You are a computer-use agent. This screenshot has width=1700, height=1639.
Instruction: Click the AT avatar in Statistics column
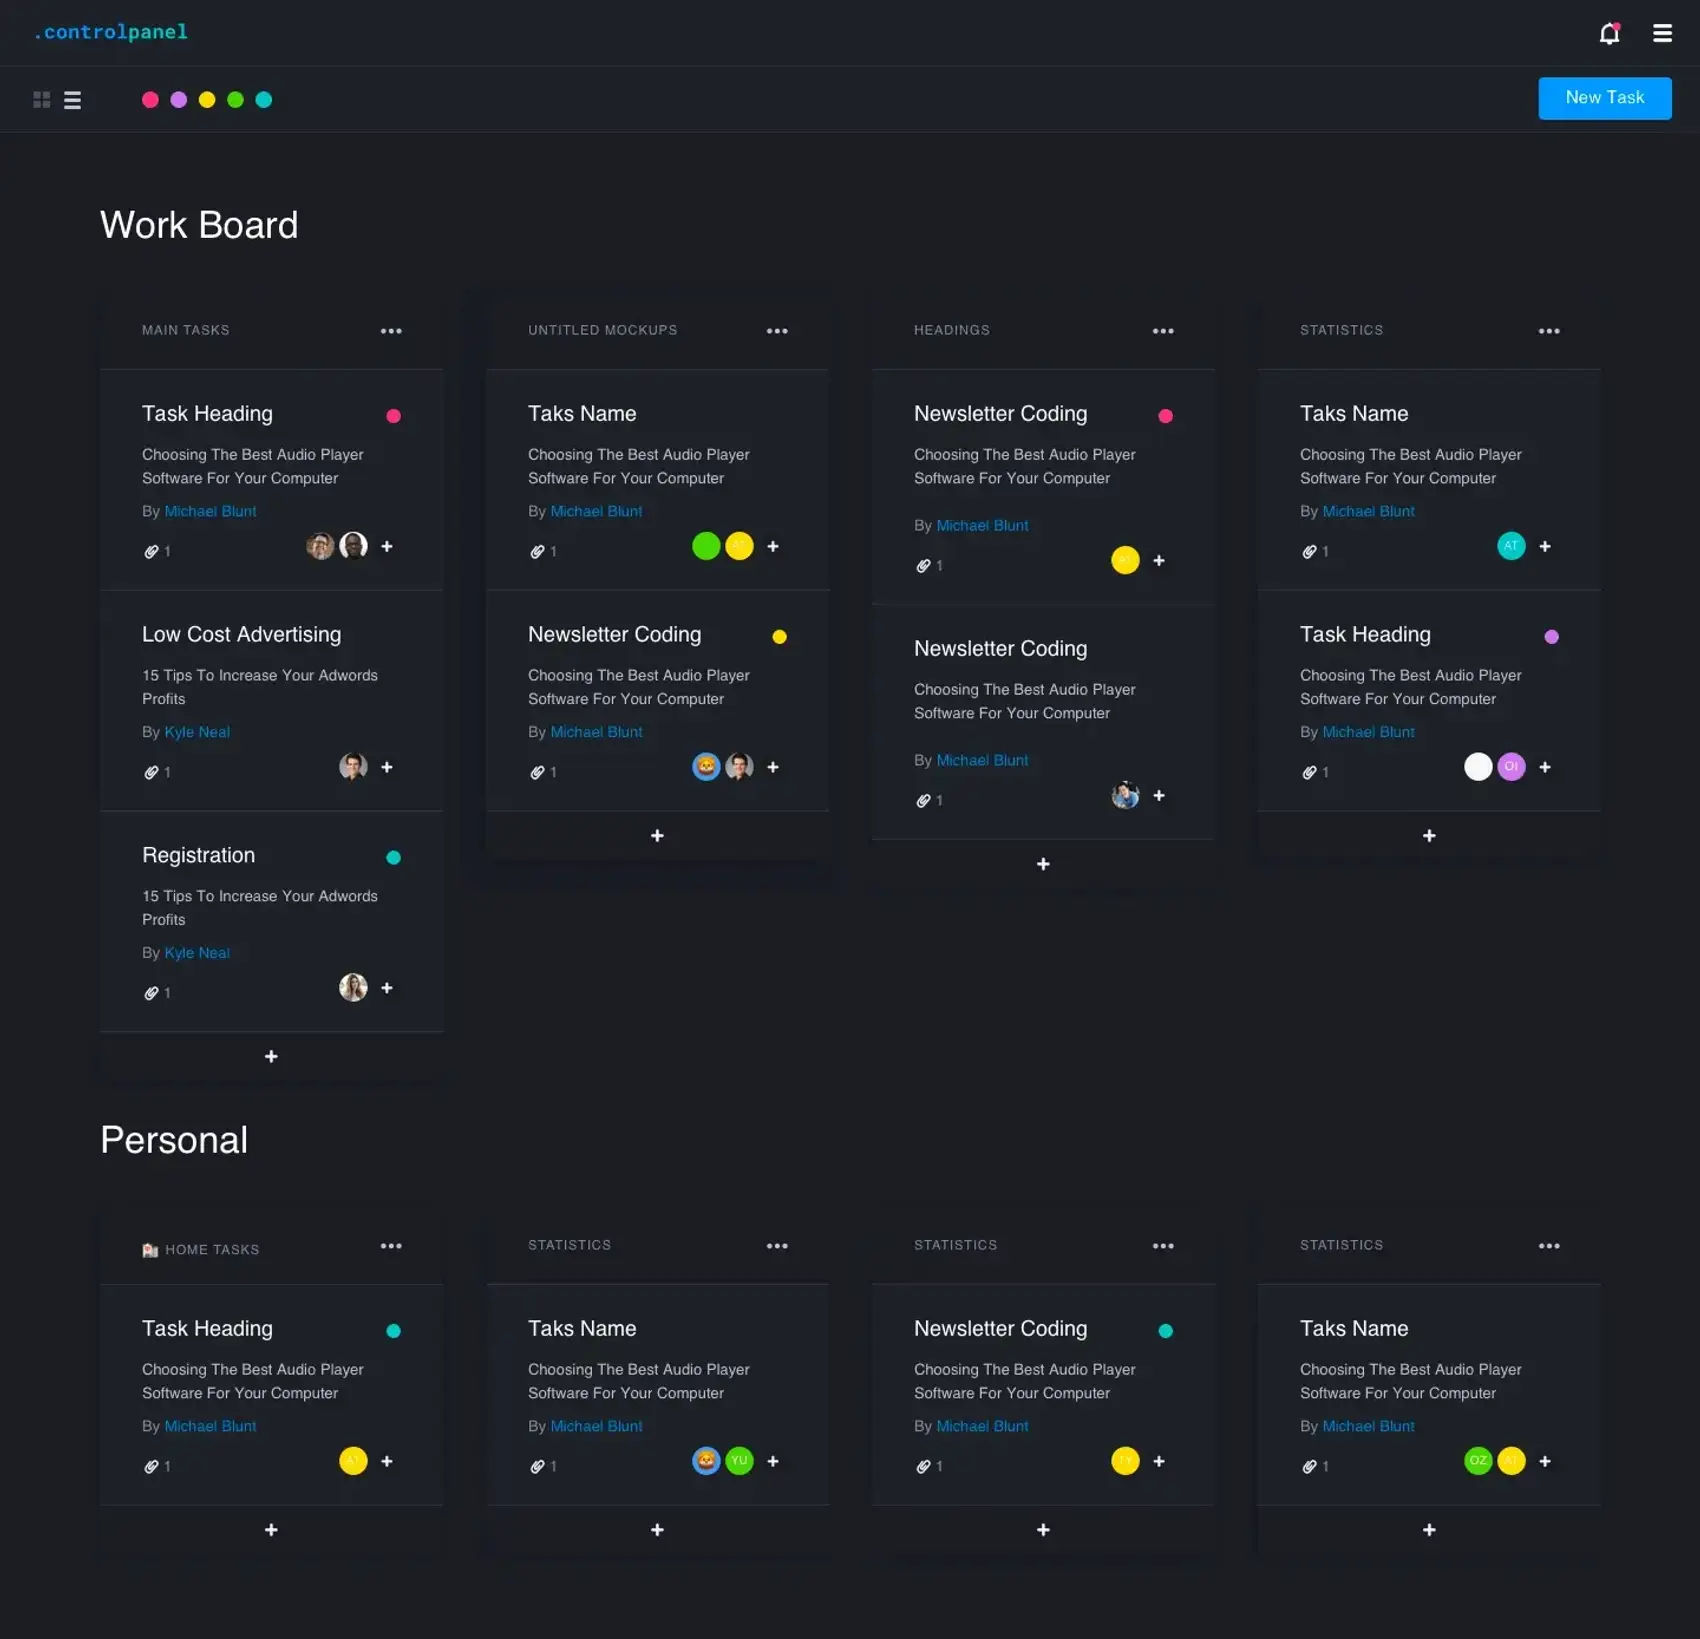click(x=1511, y=546)
